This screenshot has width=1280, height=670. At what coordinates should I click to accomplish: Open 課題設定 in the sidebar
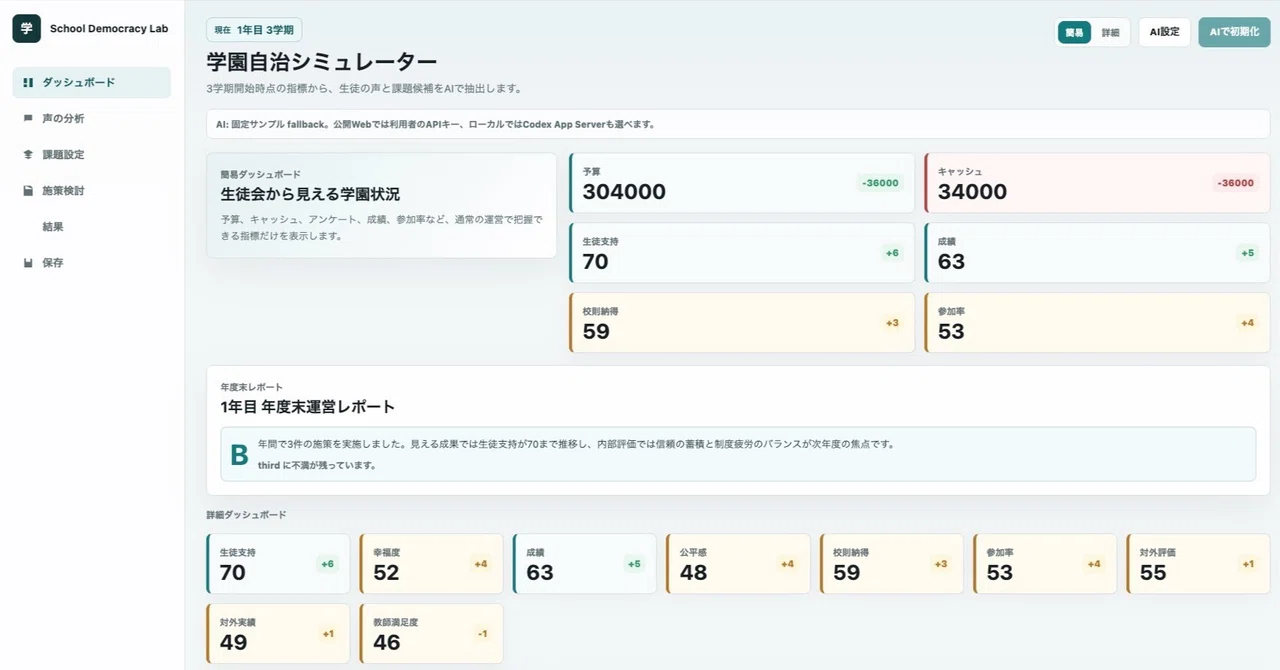tap(91, 155)
